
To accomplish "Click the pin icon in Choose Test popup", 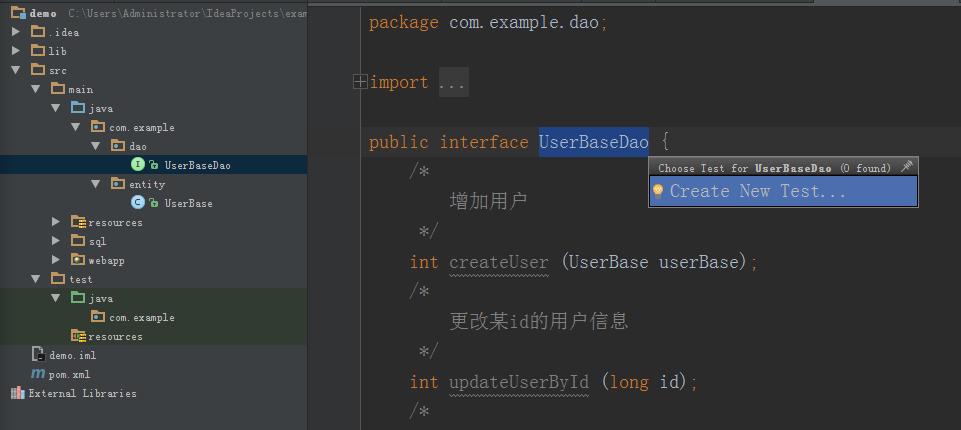I will (x=906, y=167).
